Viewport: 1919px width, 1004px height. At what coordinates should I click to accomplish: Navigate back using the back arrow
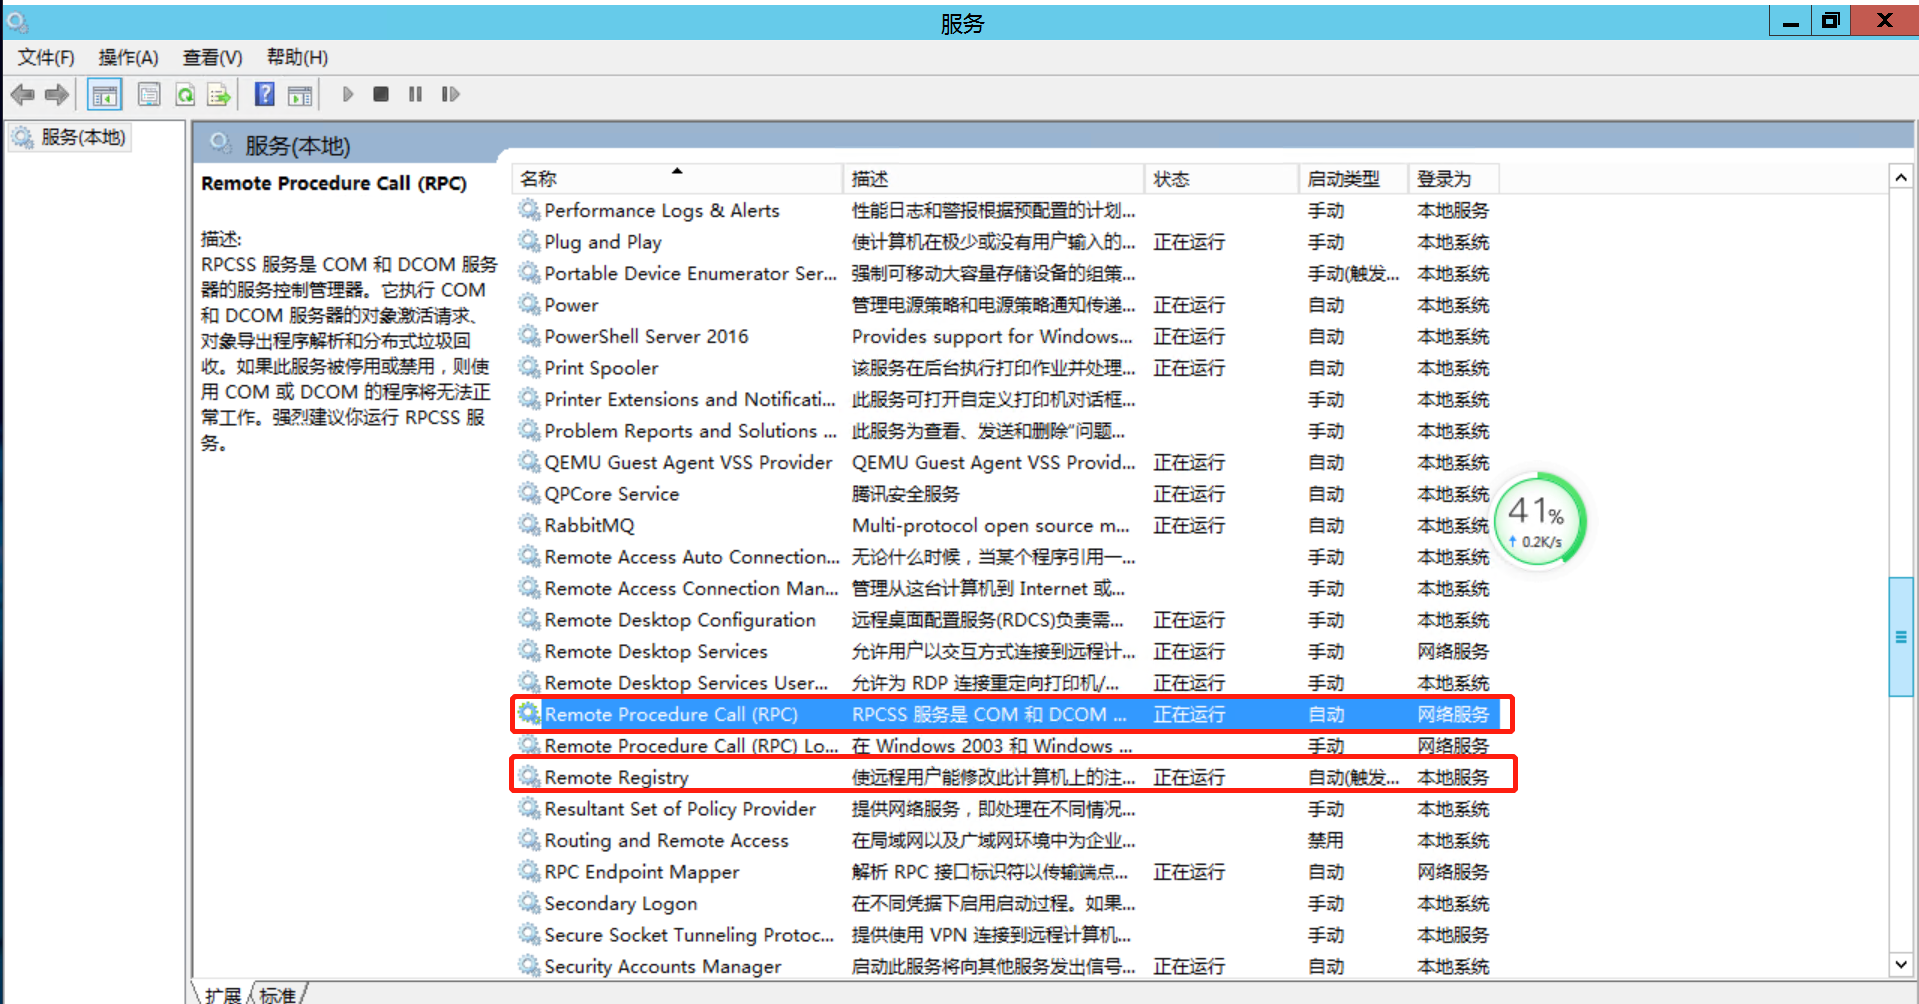pos(22,94)
